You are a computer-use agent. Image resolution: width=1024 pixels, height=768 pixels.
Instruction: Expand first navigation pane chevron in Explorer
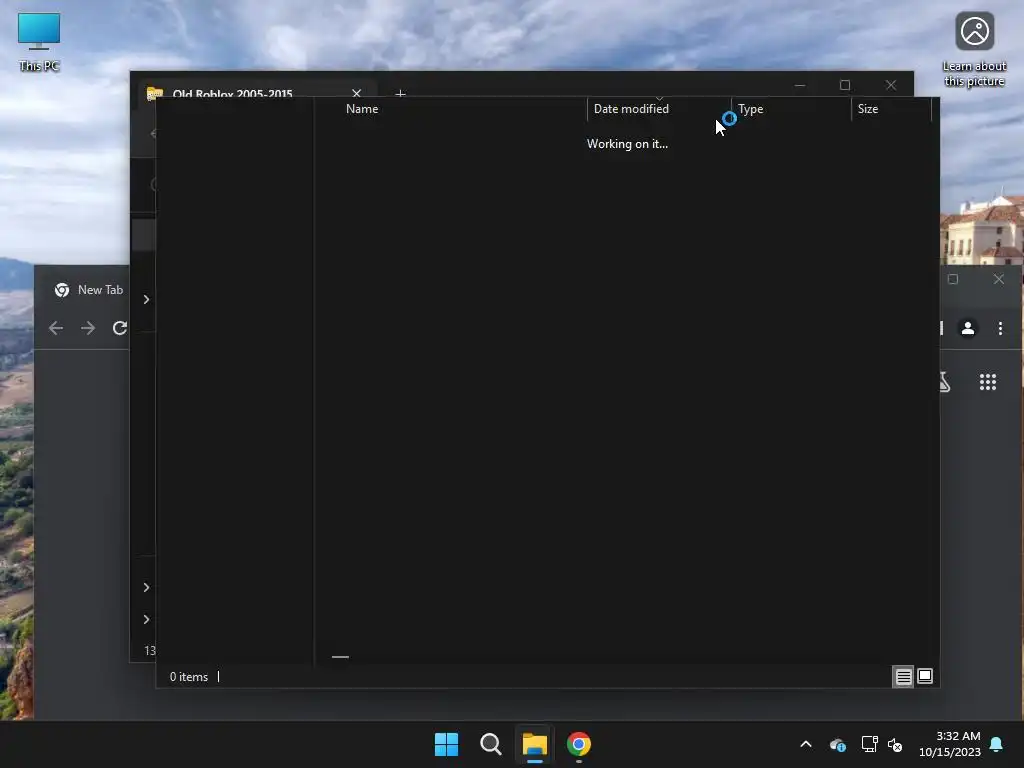pyautogui.click(x=146, y=299)
